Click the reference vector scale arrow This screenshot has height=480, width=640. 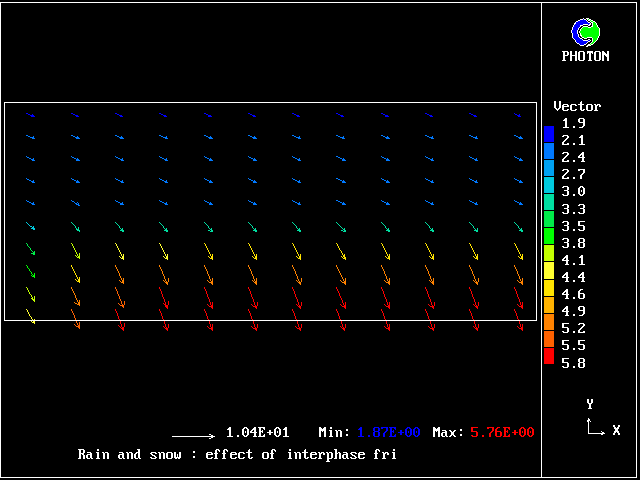pyautogui.click(x=193, y=436)
